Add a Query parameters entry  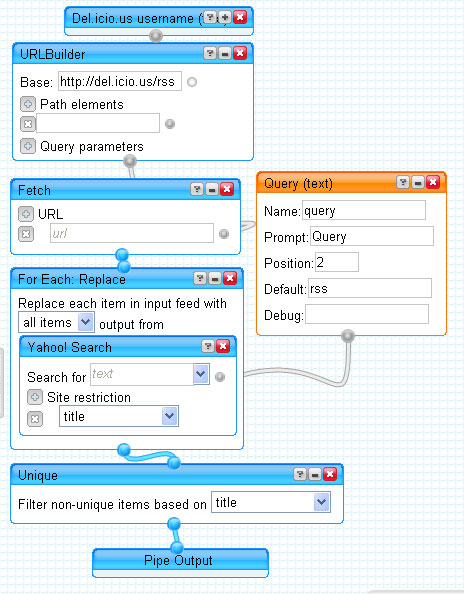pyautogui.click(x=28, y=146)
